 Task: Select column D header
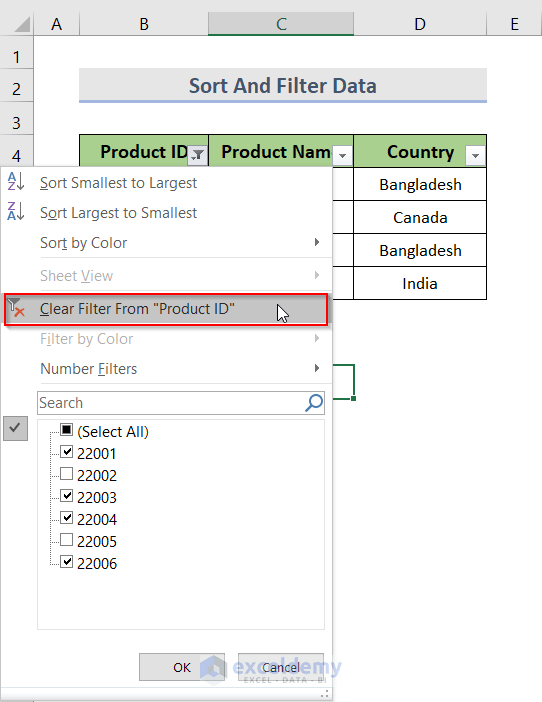[420, 24]
